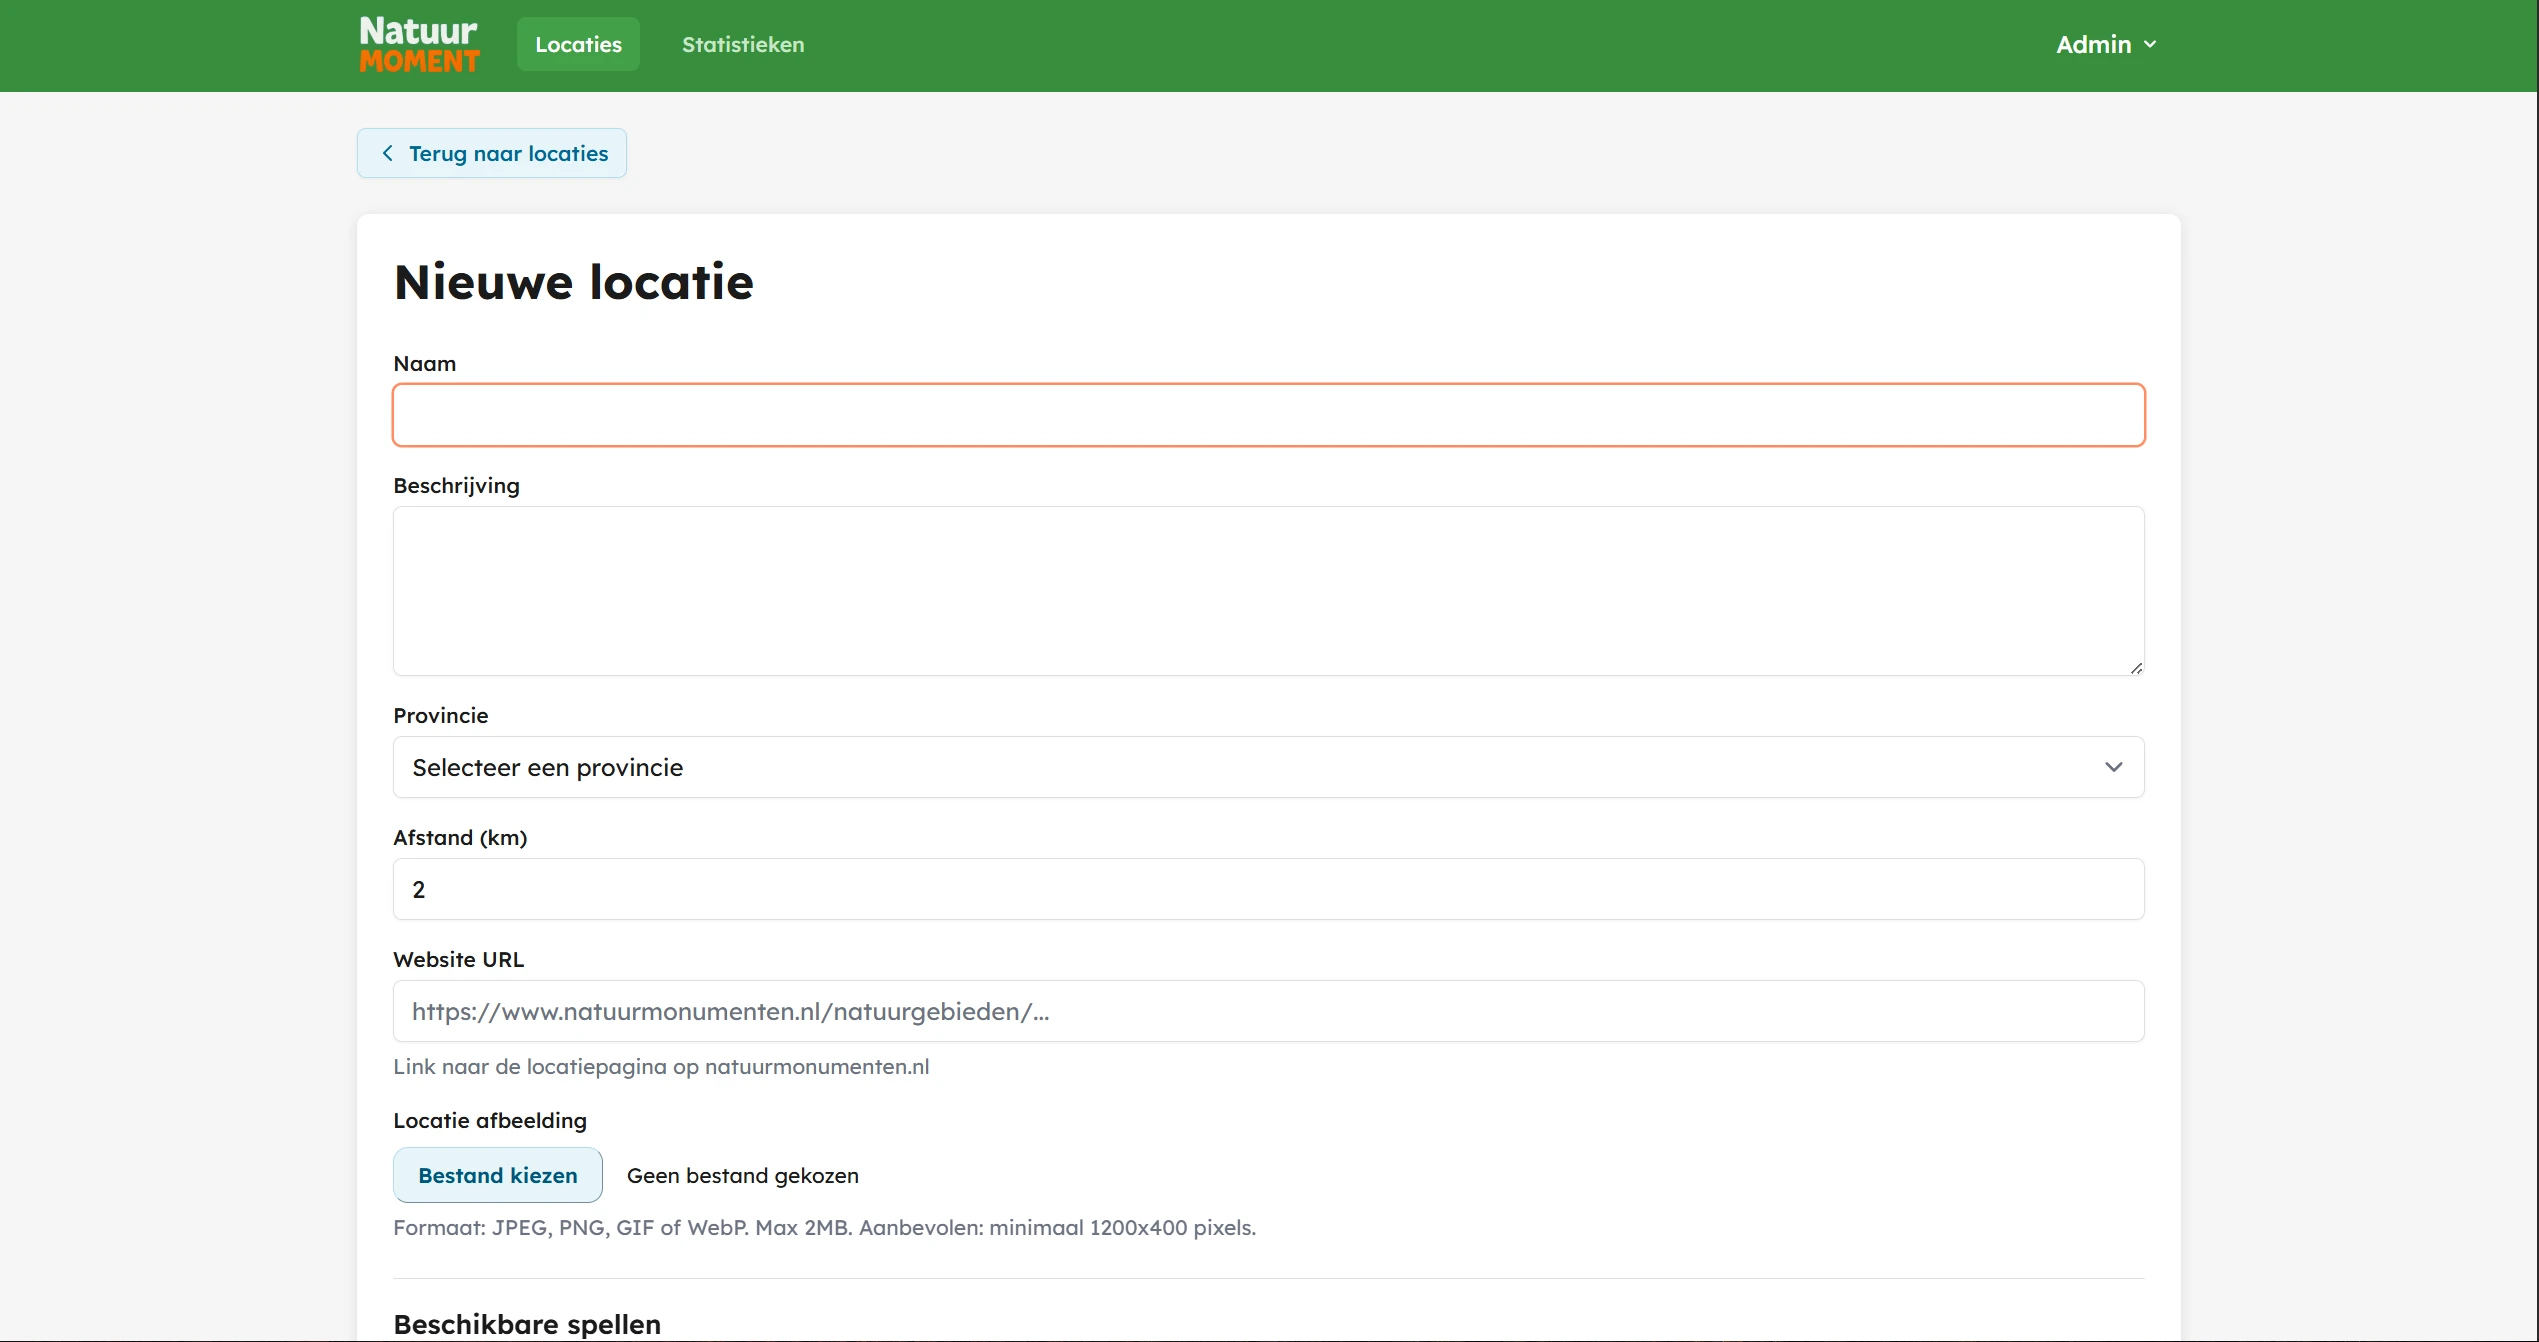Viewport: 2539px width, 1342px height.
Task: Click inside the Beschrijving text area
Action: click(x=1267, y=590)
